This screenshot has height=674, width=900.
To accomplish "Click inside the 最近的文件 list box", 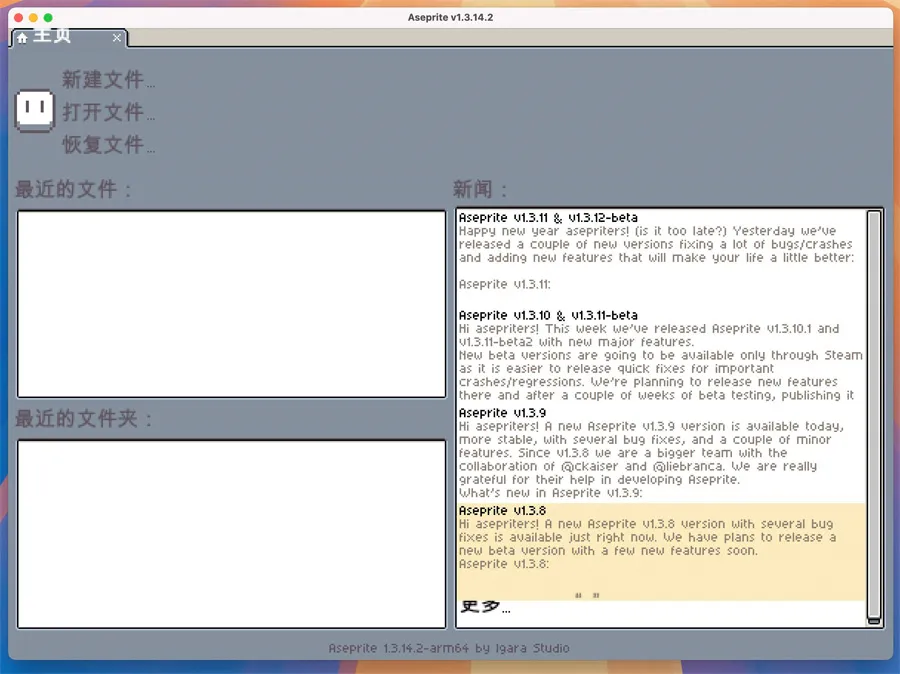I will coord(231,304).
